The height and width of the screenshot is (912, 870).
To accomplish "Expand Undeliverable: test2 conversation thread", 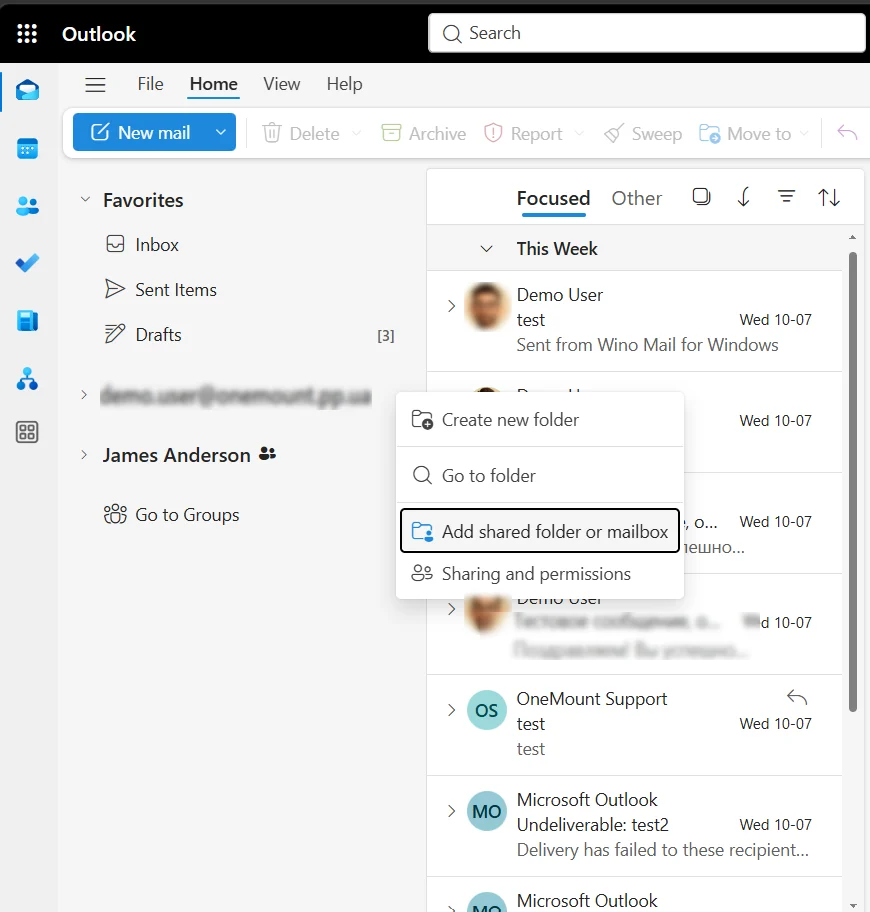I will point(451,811).
